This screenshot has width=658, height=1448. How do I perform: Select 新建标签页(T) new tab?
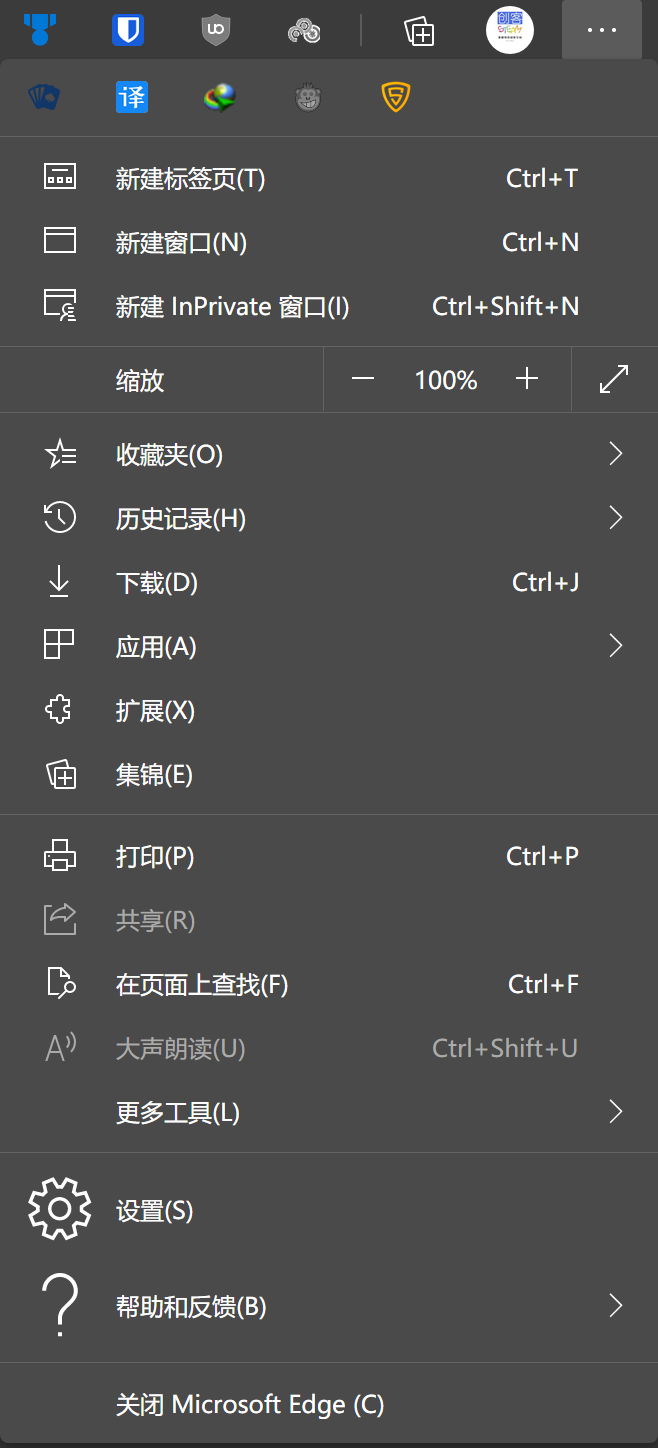point(190,179)
